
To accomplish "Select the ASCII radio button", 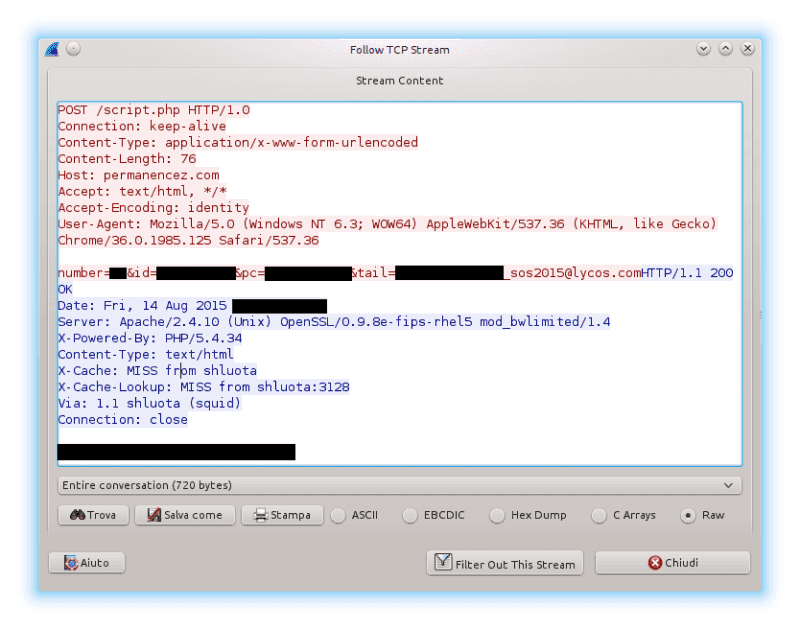I will coord(338,516).
